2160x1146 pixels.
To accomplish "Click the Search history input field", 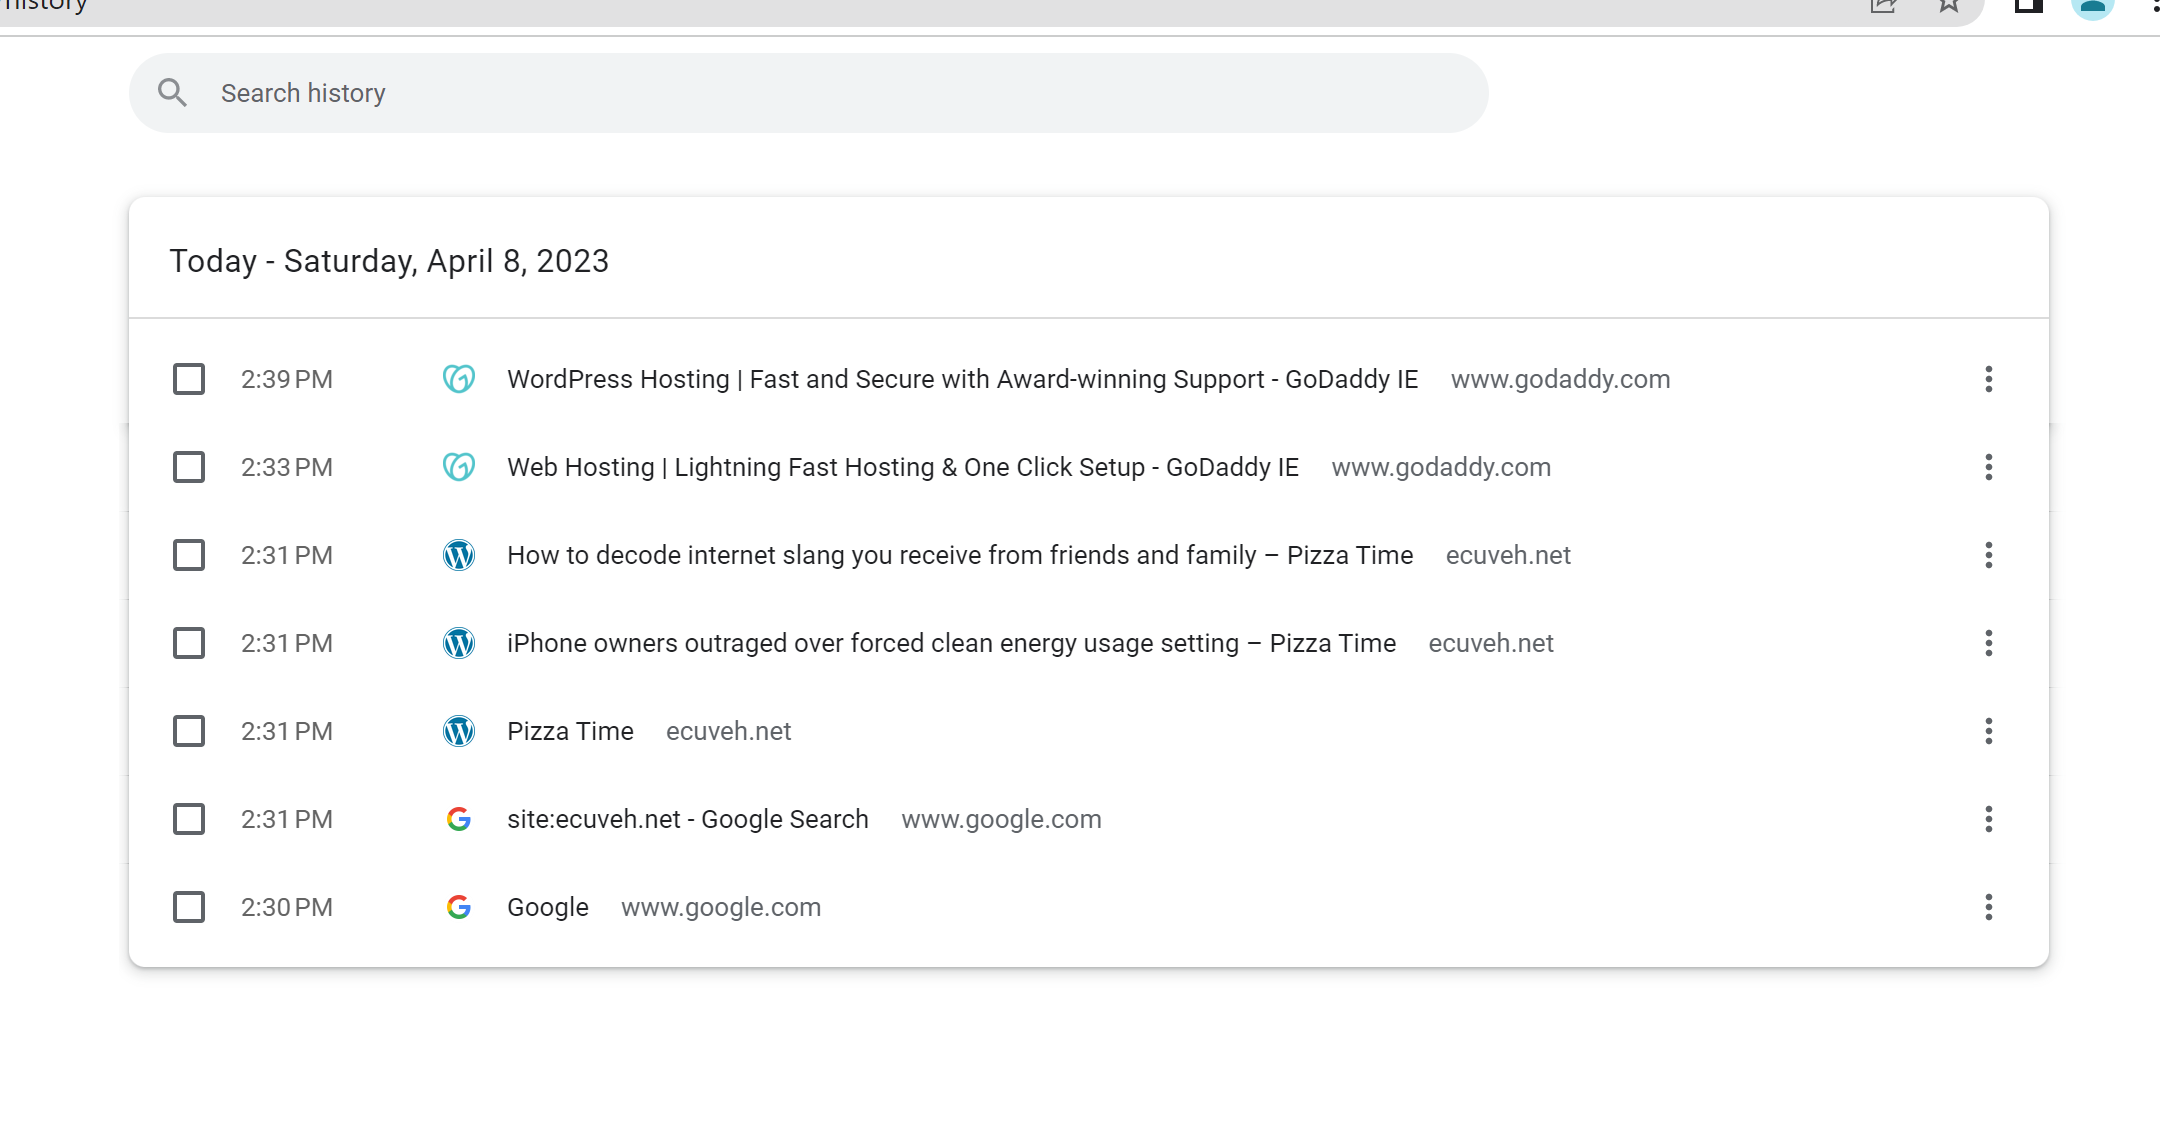I will (800, 93).
